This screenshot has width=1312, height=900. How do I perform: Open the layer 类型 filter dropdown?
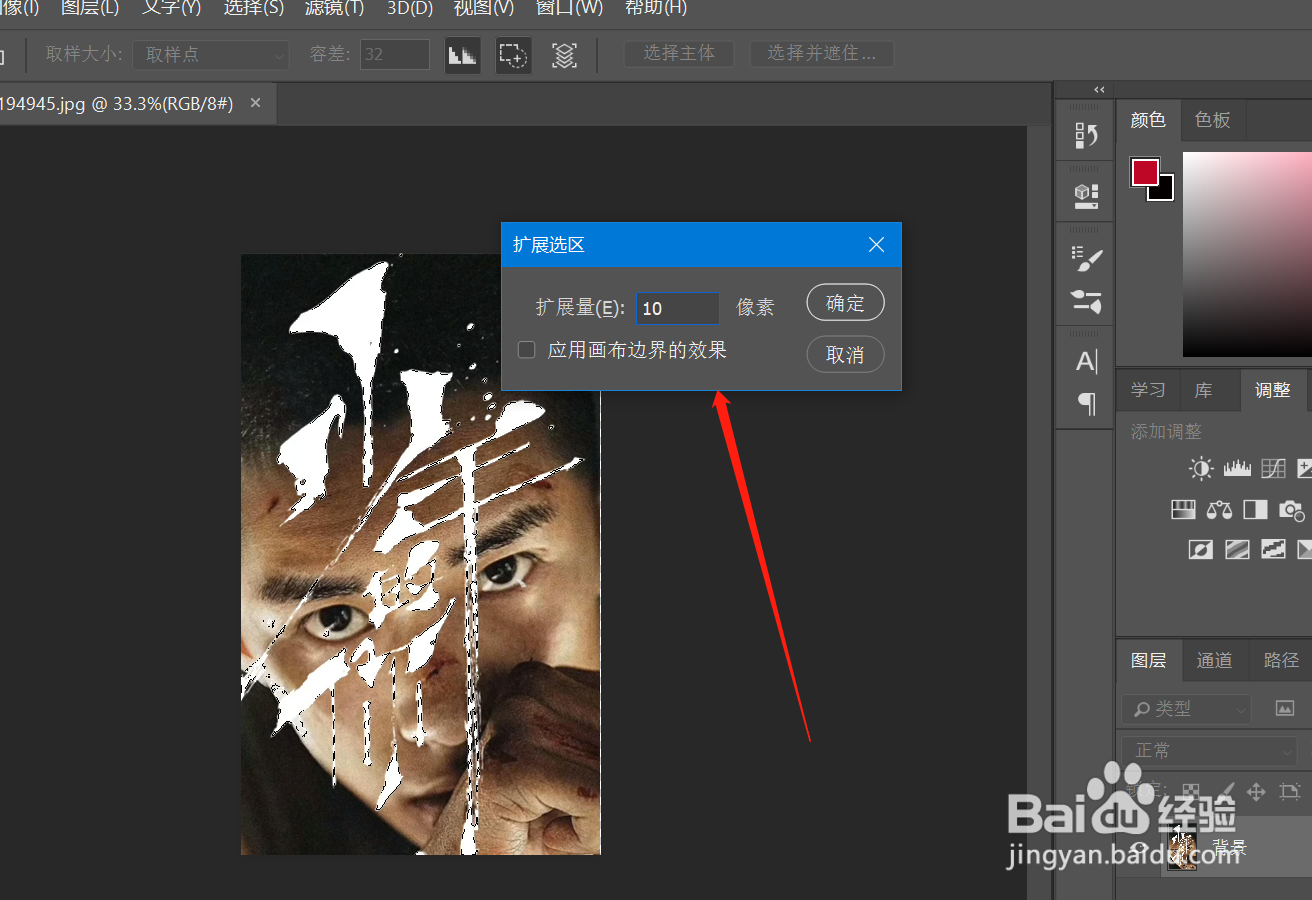click(1186, 708)
